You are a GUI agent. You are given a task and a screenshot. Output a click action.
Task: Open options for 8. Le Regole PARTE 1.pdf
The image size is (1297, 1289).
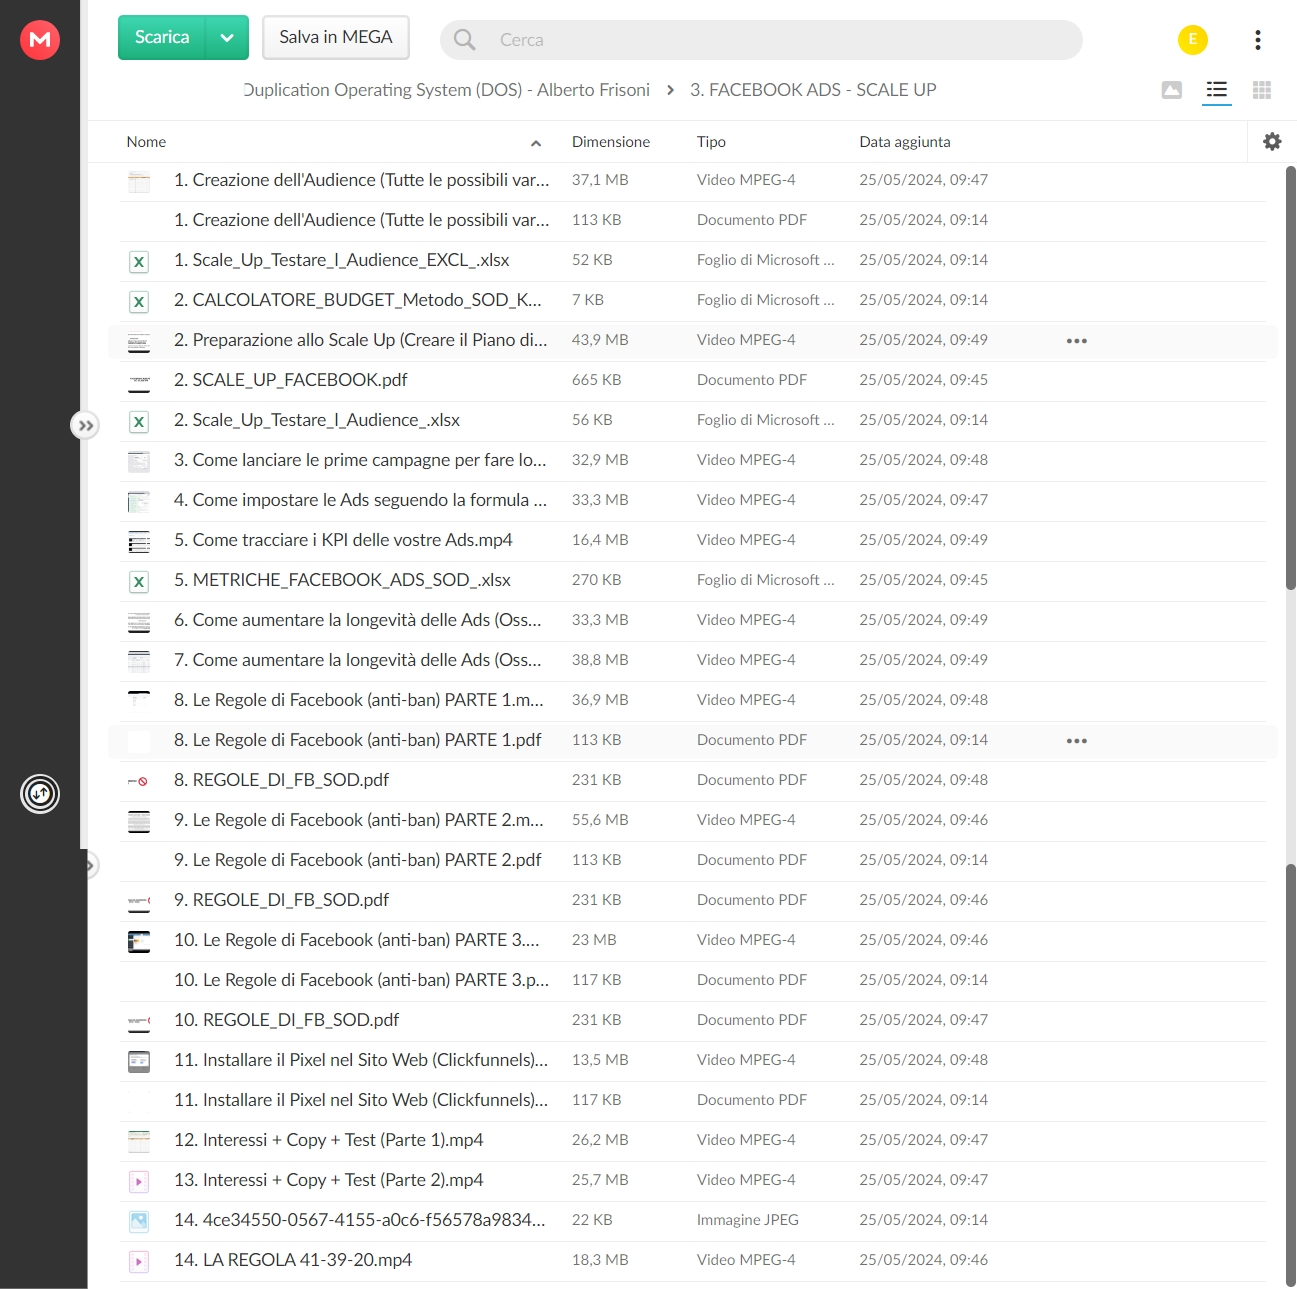1077,741
